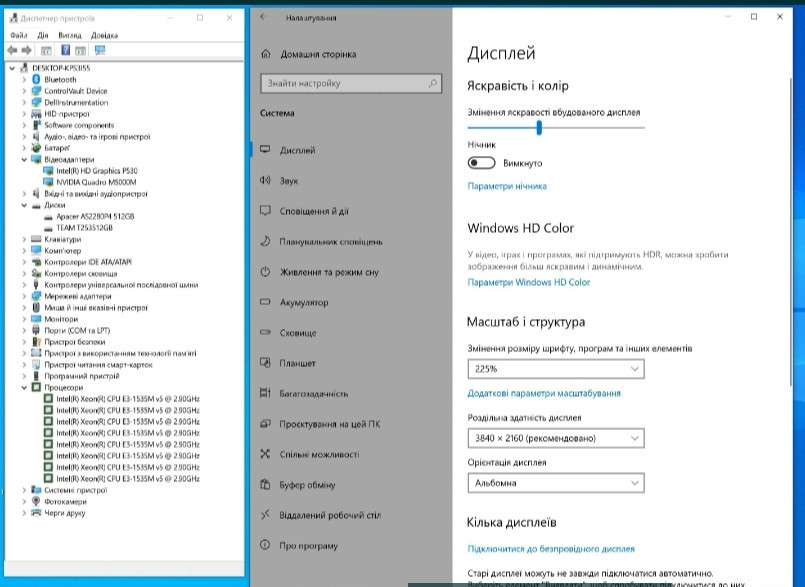This screenshot has height=587, width=805.
Task: Click the scan for hardware changes monitor icon
Action: [100, 50]
